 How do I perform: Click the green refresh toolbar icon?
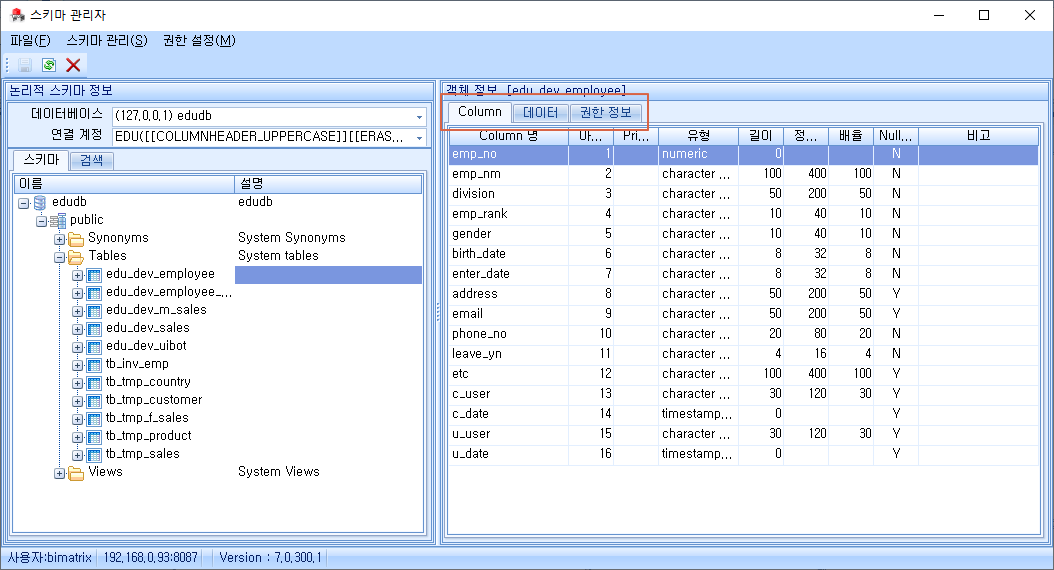pyautogui.click(x=49, y=65)
